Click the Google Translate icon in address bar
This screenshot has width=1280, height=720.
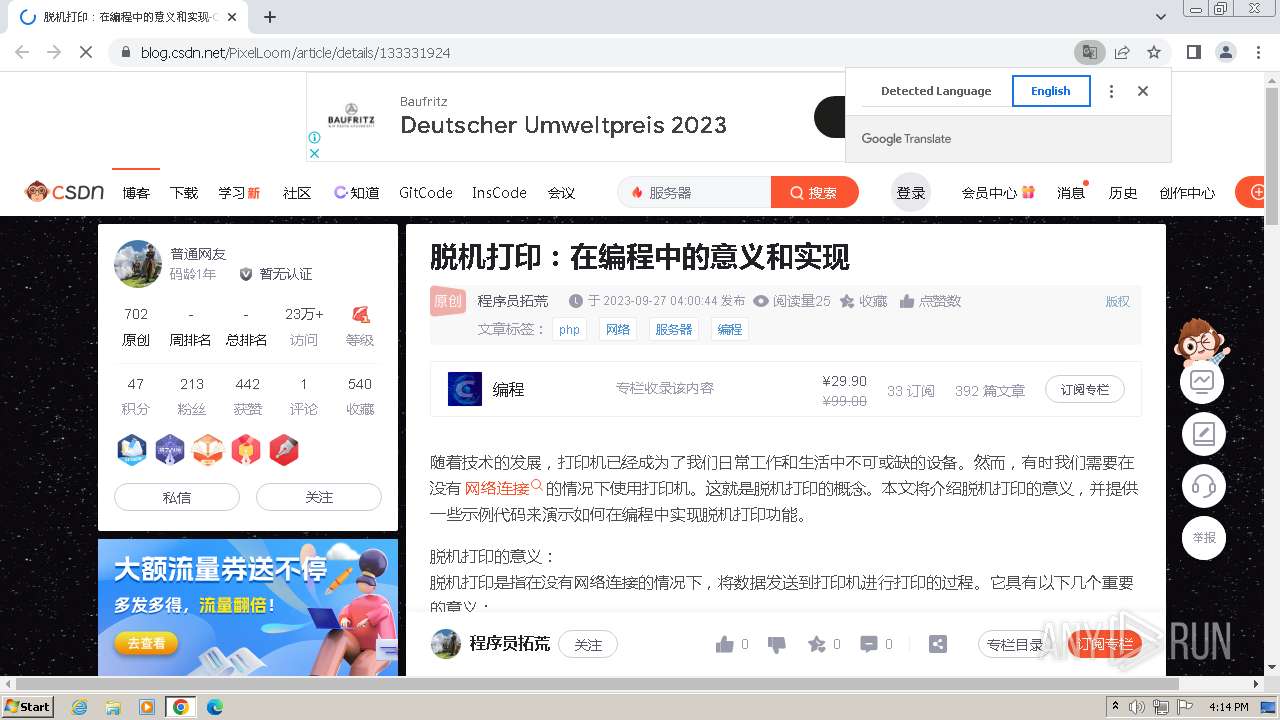(x=1089, y=52)
